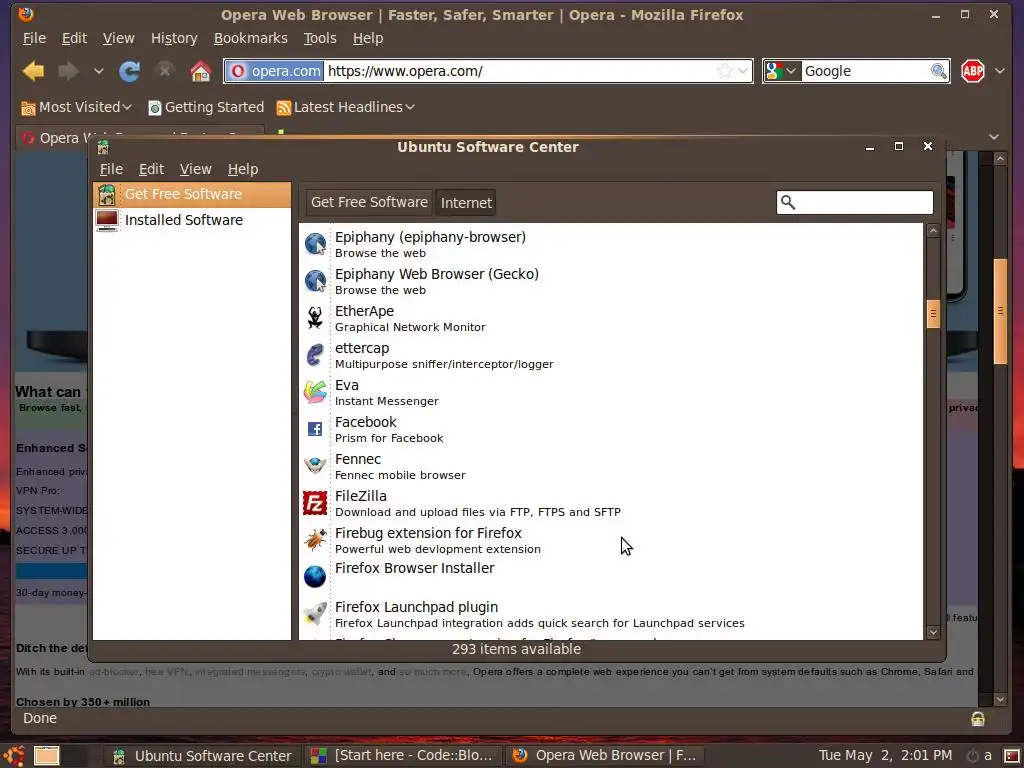Open Firefox Tools menu

point(319,39)
